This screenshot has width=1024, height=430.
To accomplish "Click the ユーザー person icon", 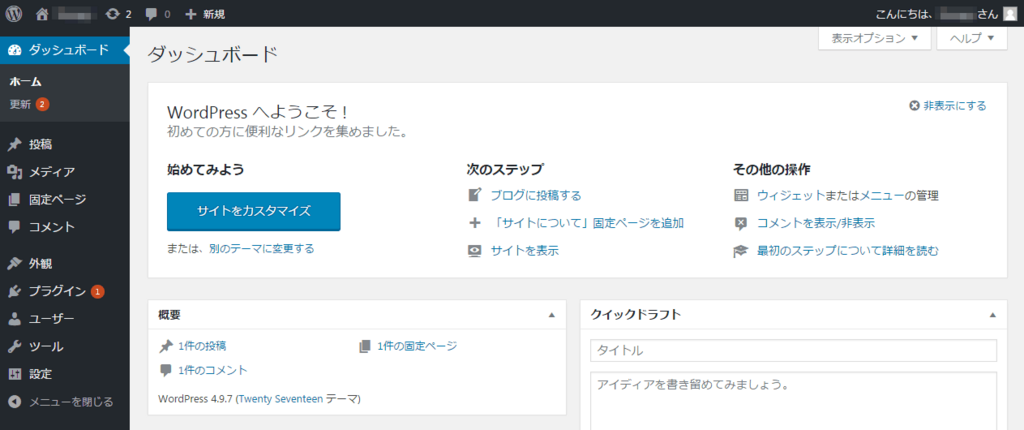I will coord(15,319).
